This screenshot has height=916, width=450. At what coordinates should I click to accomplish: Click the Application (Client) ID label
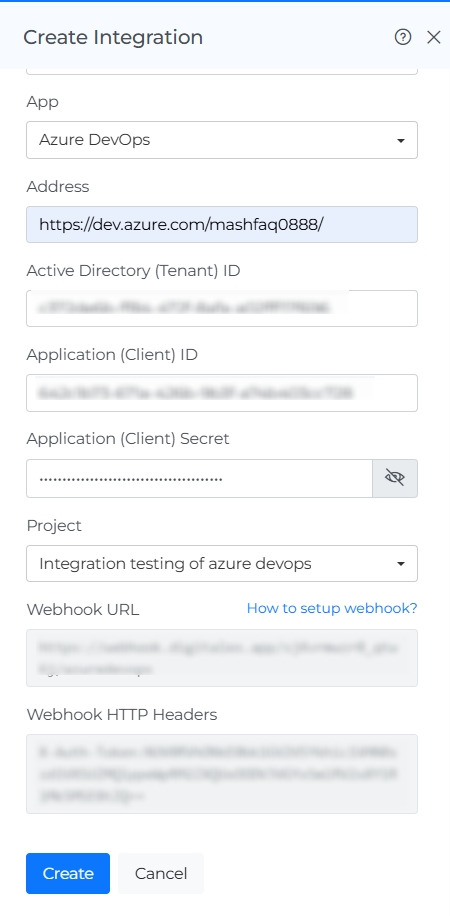112,355
